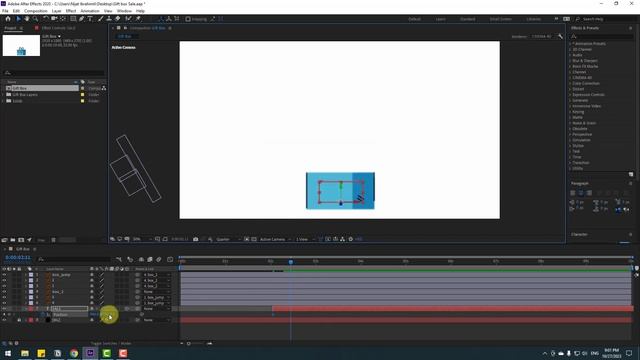Viewport: 640px width, 360px height.
Task: Open the Active Camera view dropdown
Action: click(275, 239)
